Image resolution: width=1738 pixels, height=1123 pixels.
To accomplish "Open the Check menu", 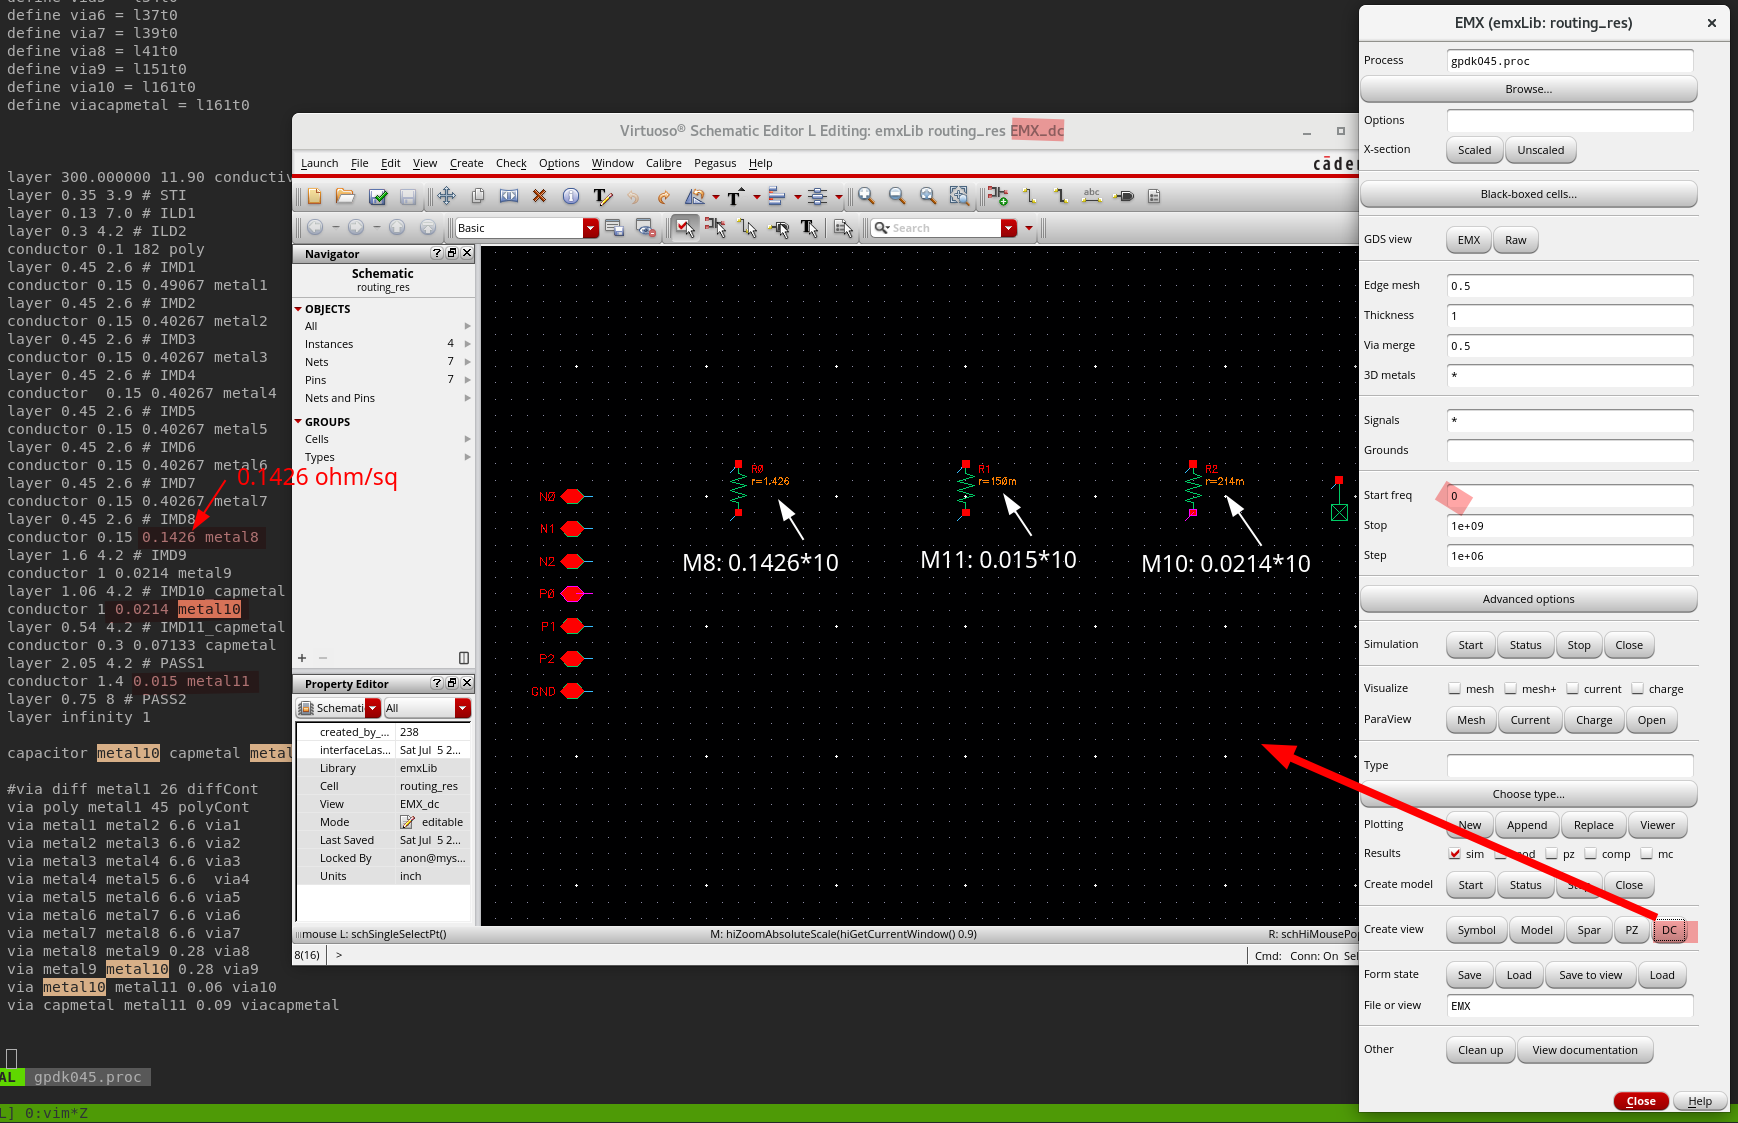I will pyautogui.click(x=511, y=163).
